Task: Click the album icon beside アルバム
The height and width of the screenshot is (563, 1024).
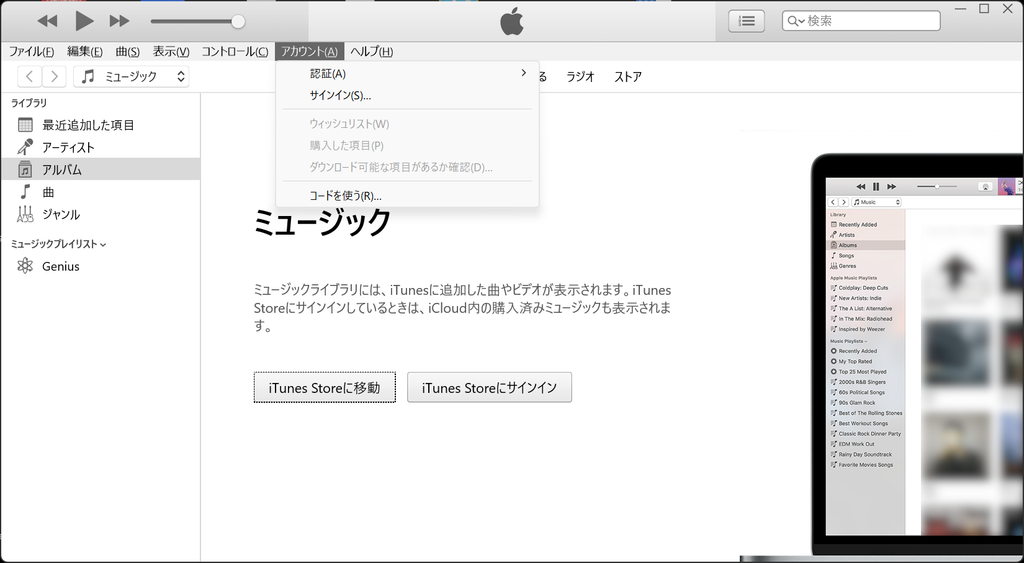Action: coord(25,169)
